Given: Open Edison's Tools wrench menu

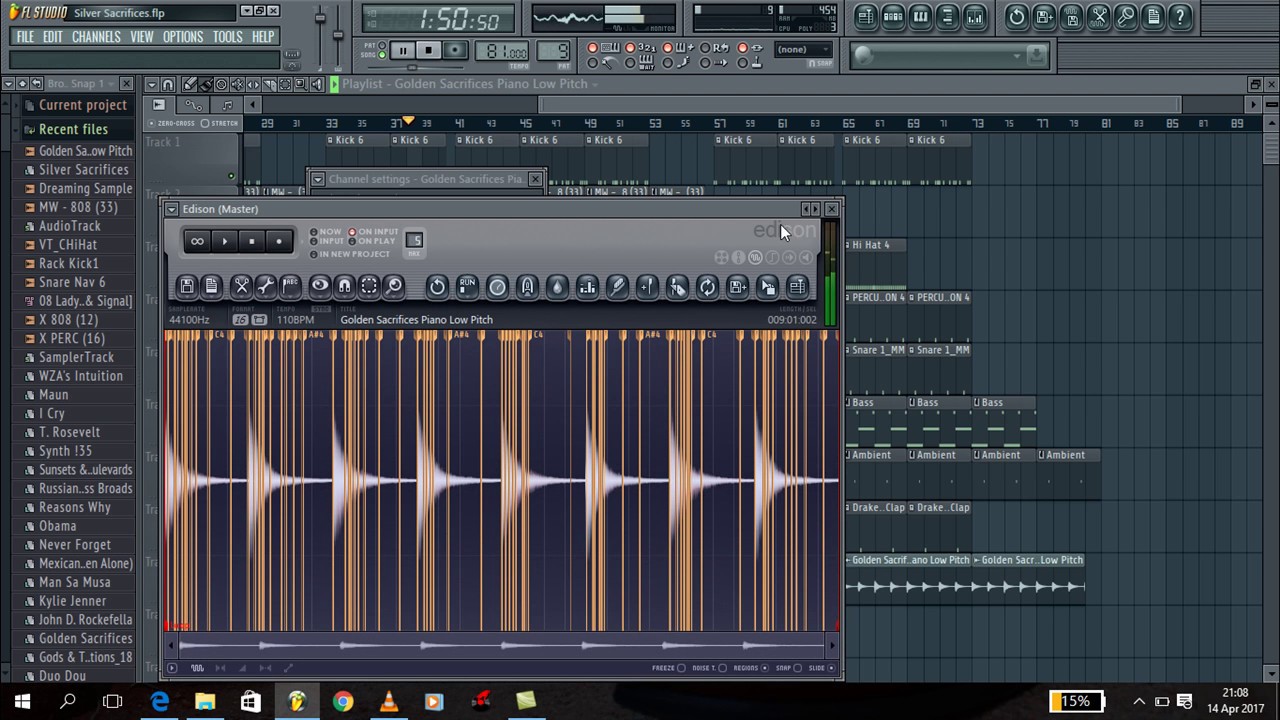Looking at the screenshot, I should pos(265,287).
